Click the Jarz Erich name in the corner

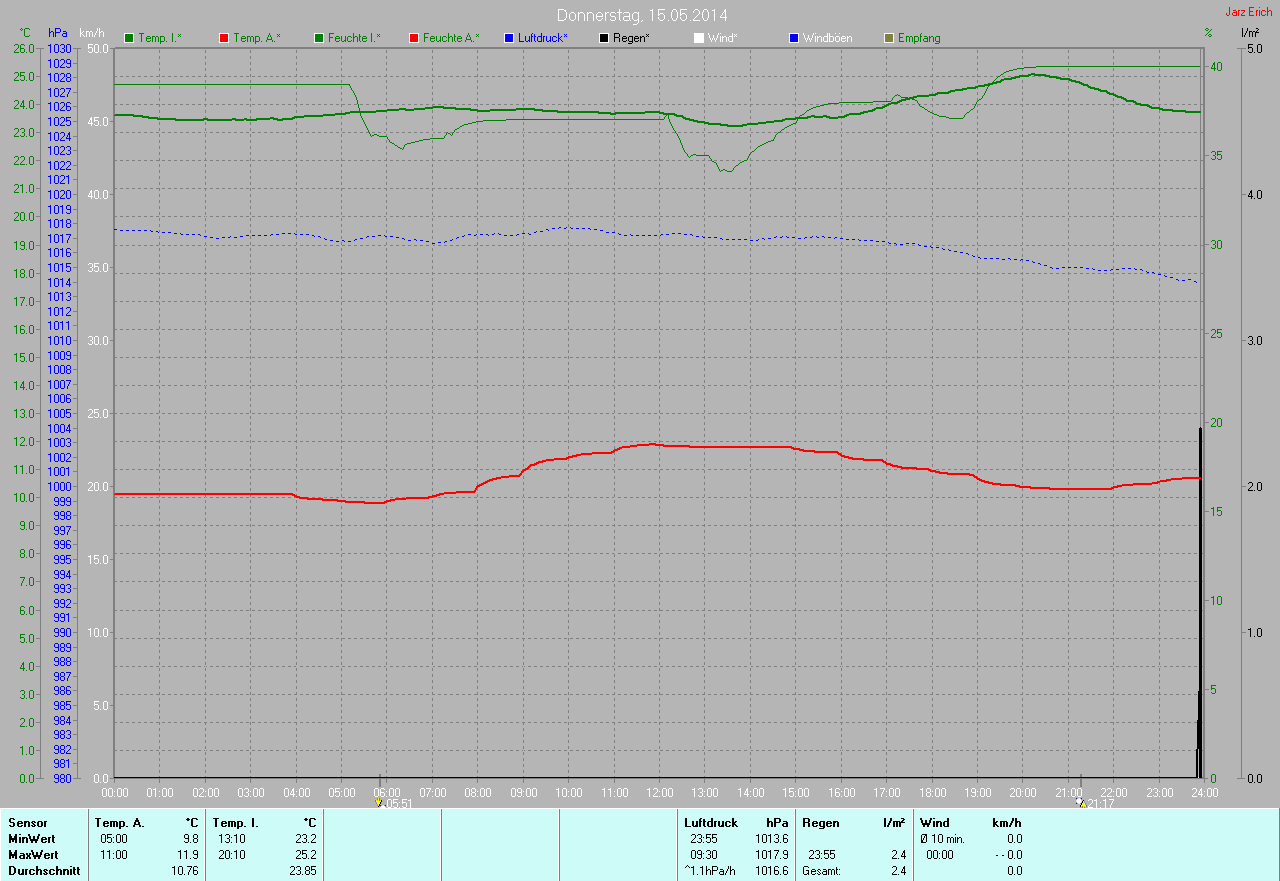pos(1249,12)
